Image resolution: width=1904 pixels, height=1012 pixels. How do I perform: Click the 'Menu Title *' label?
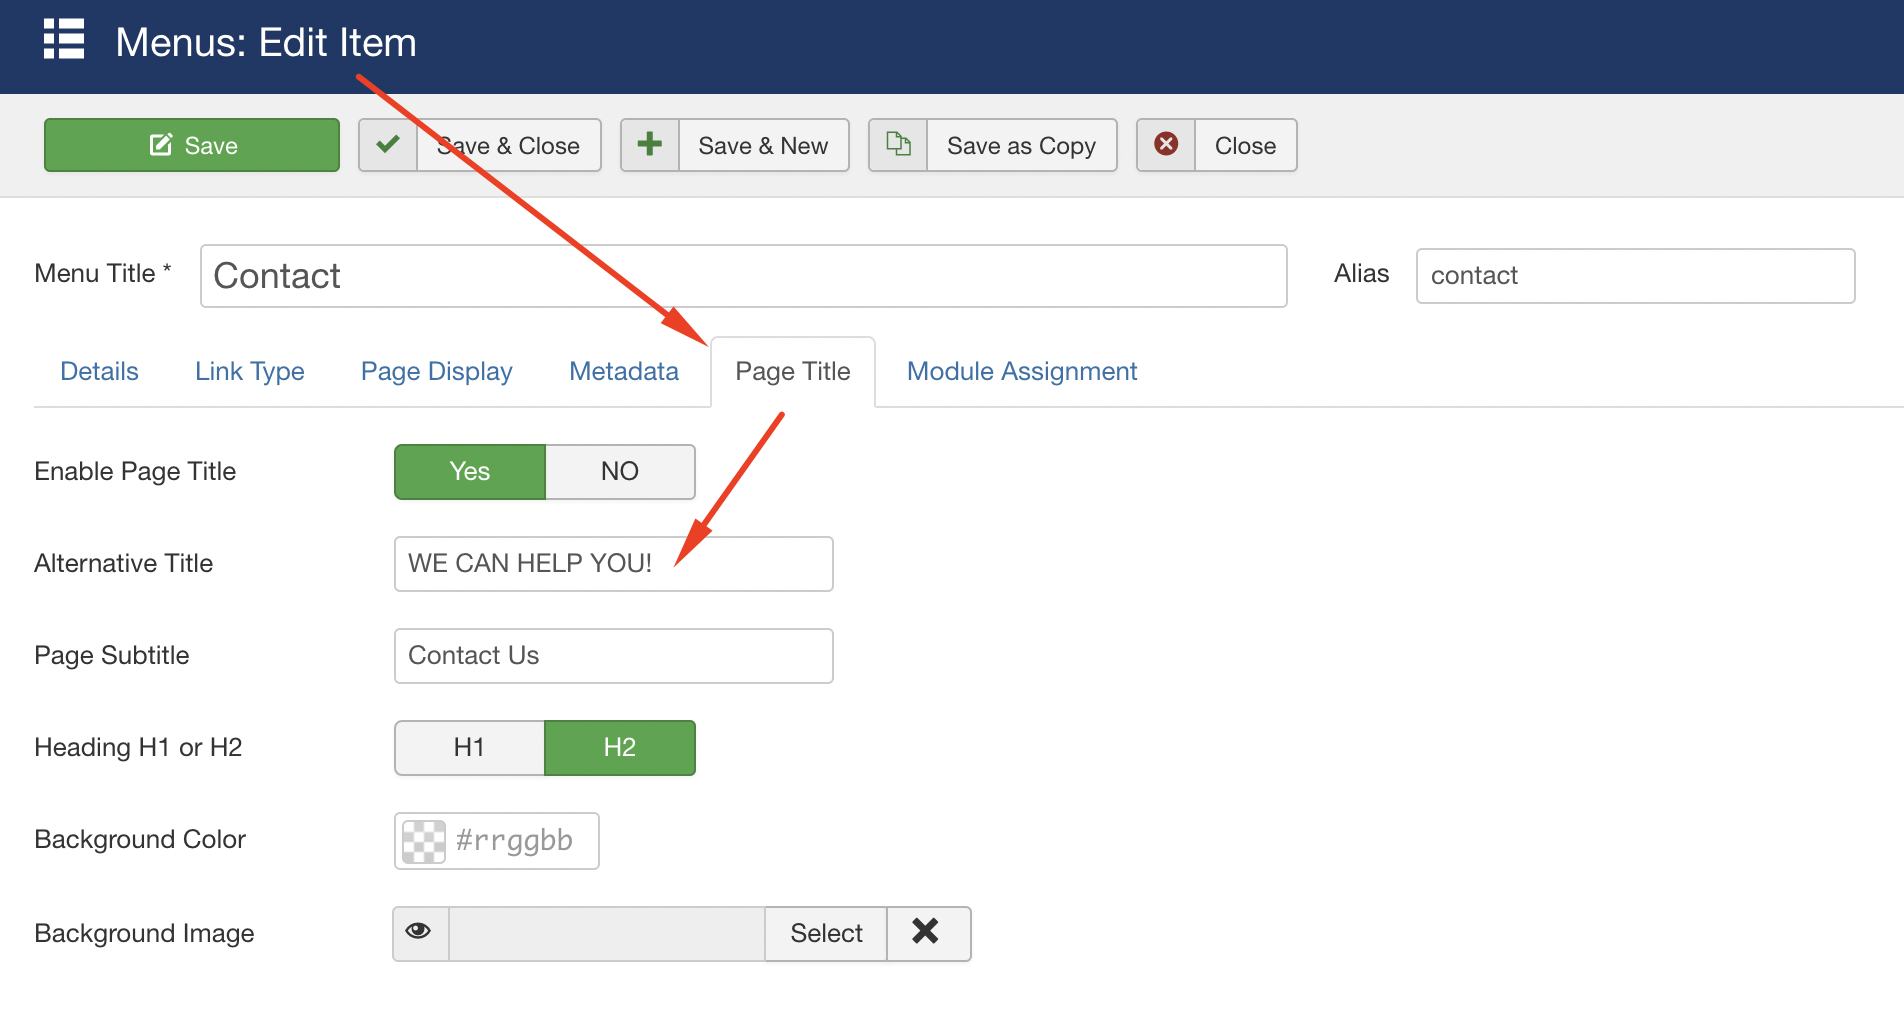(x=103, y=273)
